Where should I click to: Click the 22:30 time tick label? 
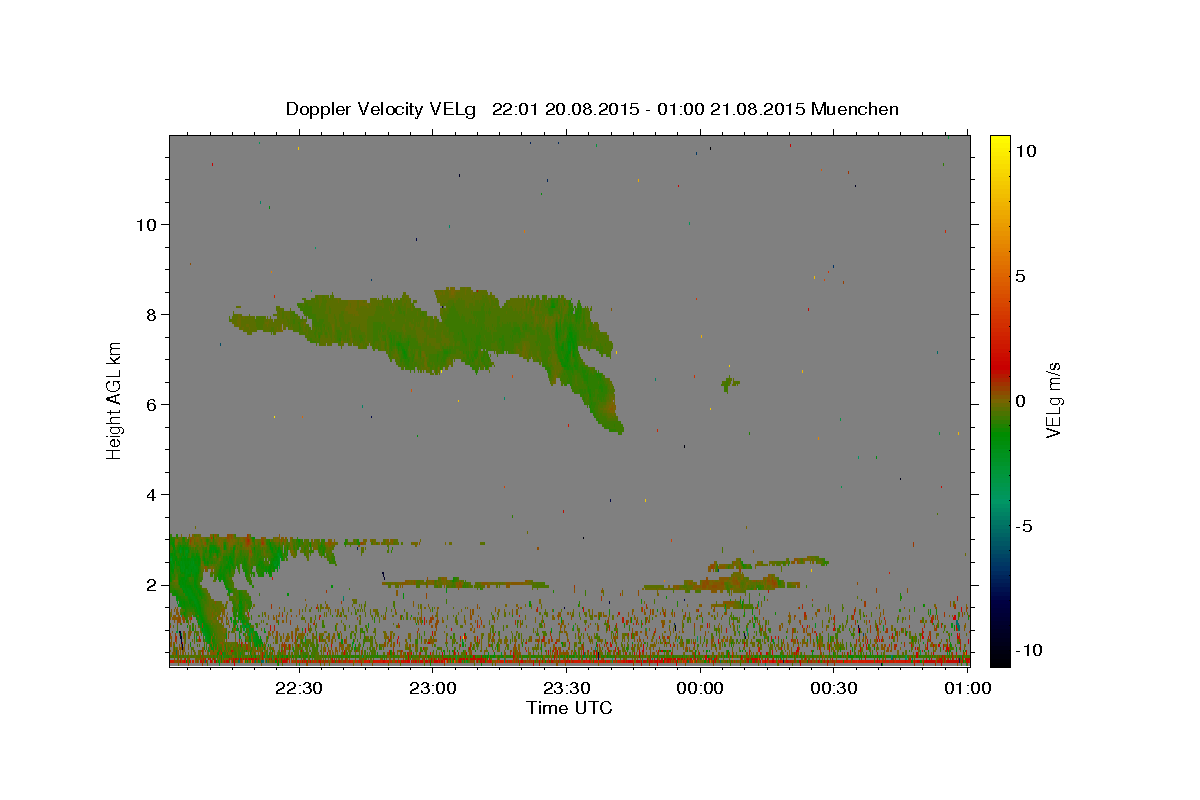[x=300, y=689]
